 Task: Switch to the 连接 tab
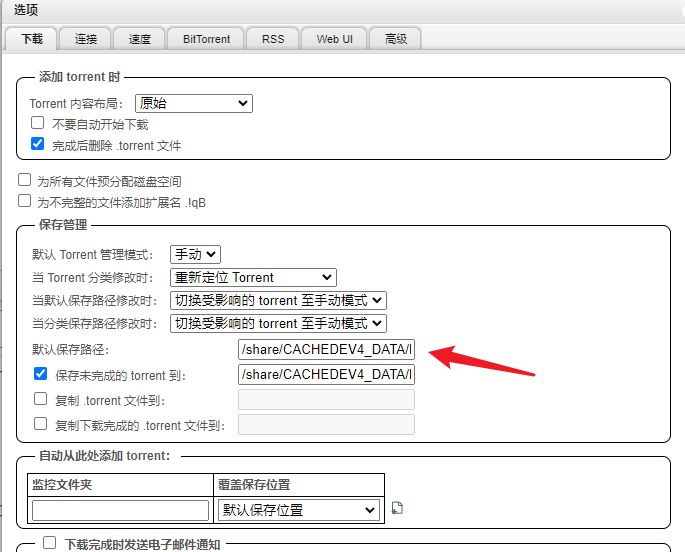tap(85, 39)
